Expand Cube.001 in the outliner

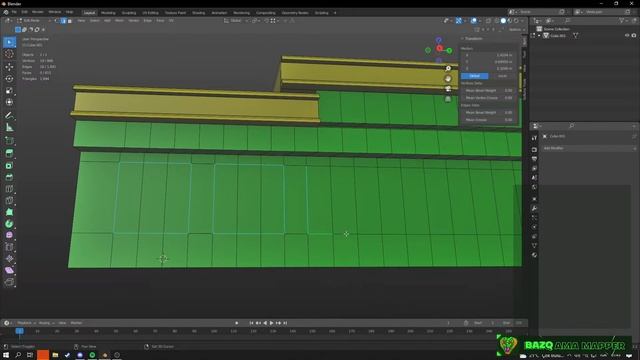click(x=539, y=36)
